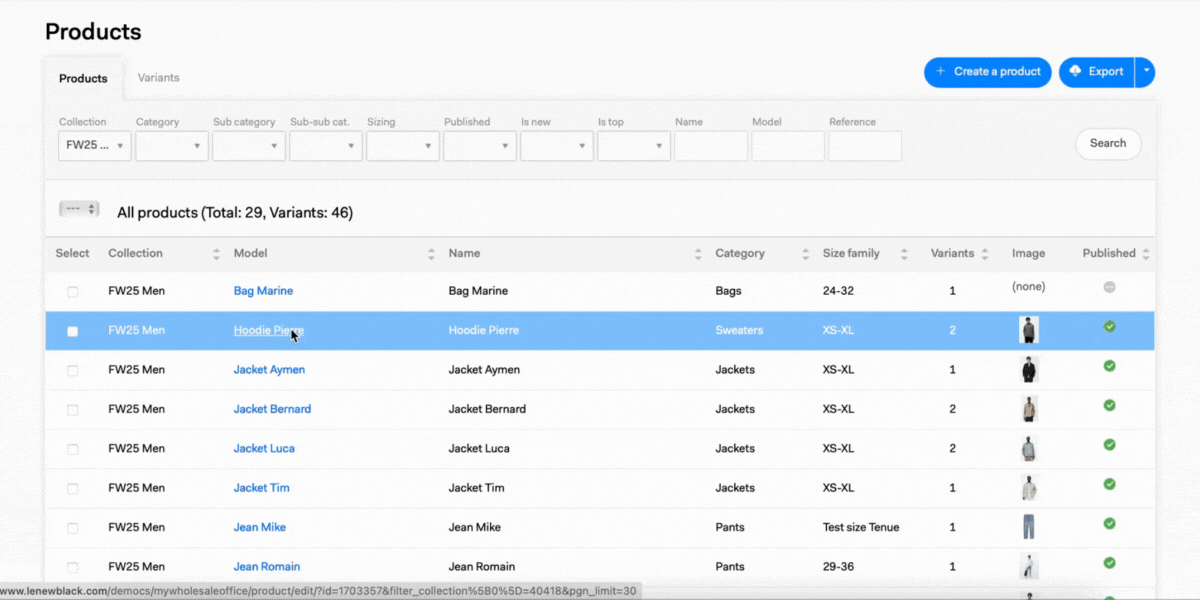
Task: Open the bulk action dropdown beside All products
Action: pos(79,209)
